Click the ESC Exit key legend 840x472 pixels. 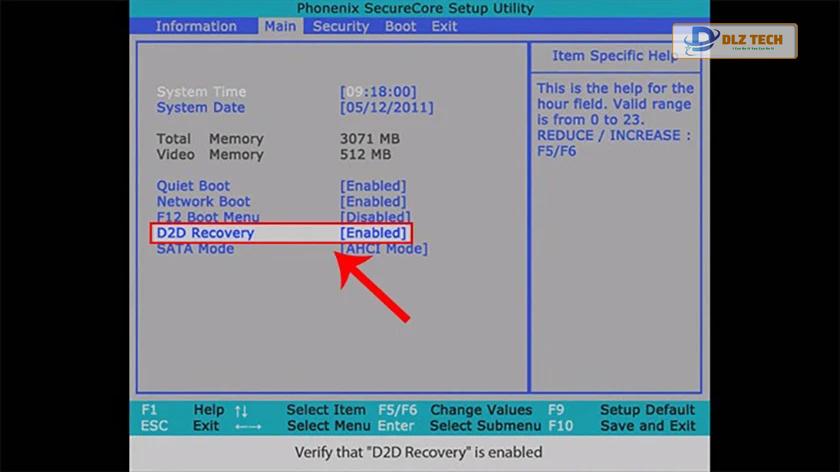coord(181,426)
